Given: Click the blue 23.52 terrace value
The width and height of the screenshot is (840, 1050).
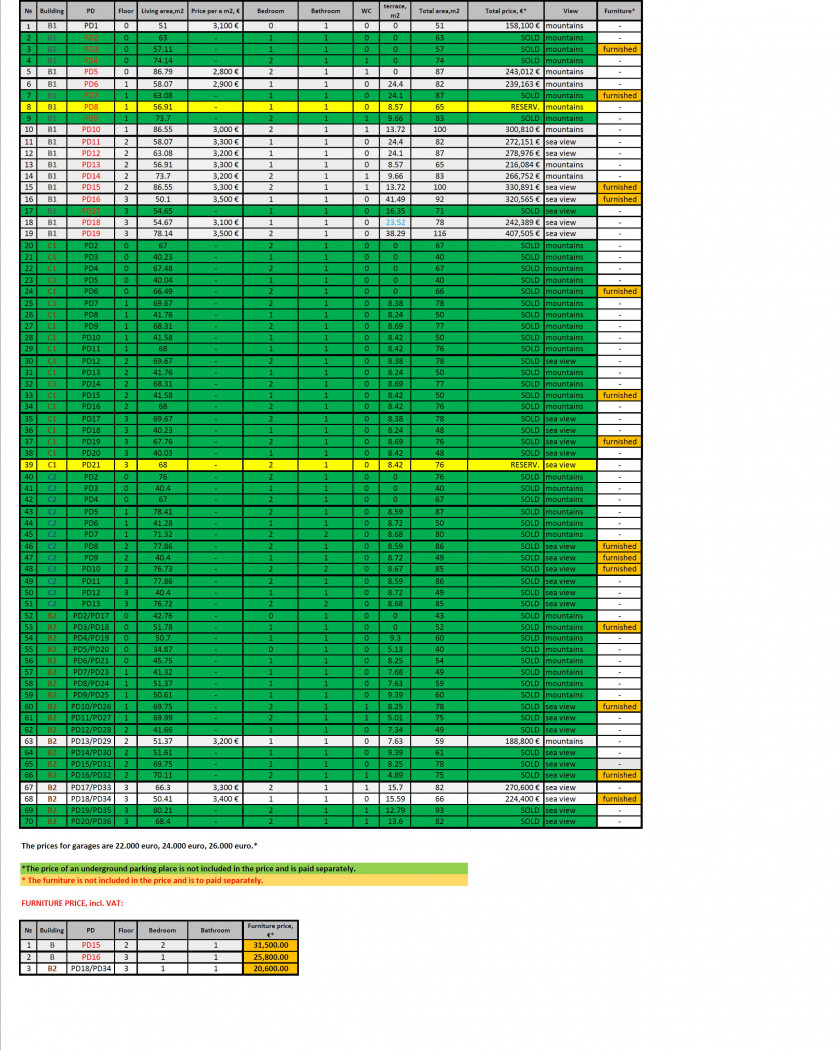Looking at the screenshot, I should [x=395, y=222].
